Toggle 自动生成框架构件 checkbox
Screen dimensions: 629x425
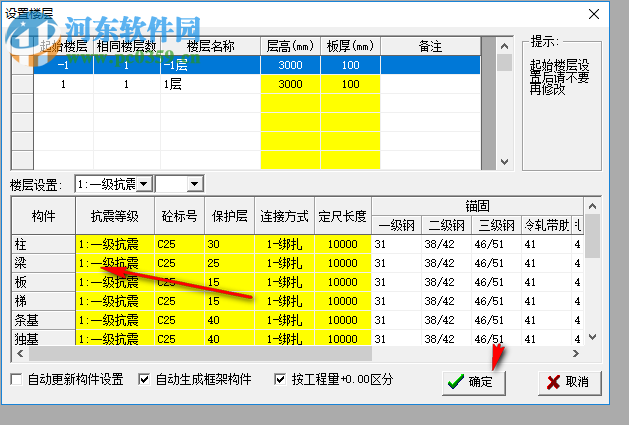144,379
